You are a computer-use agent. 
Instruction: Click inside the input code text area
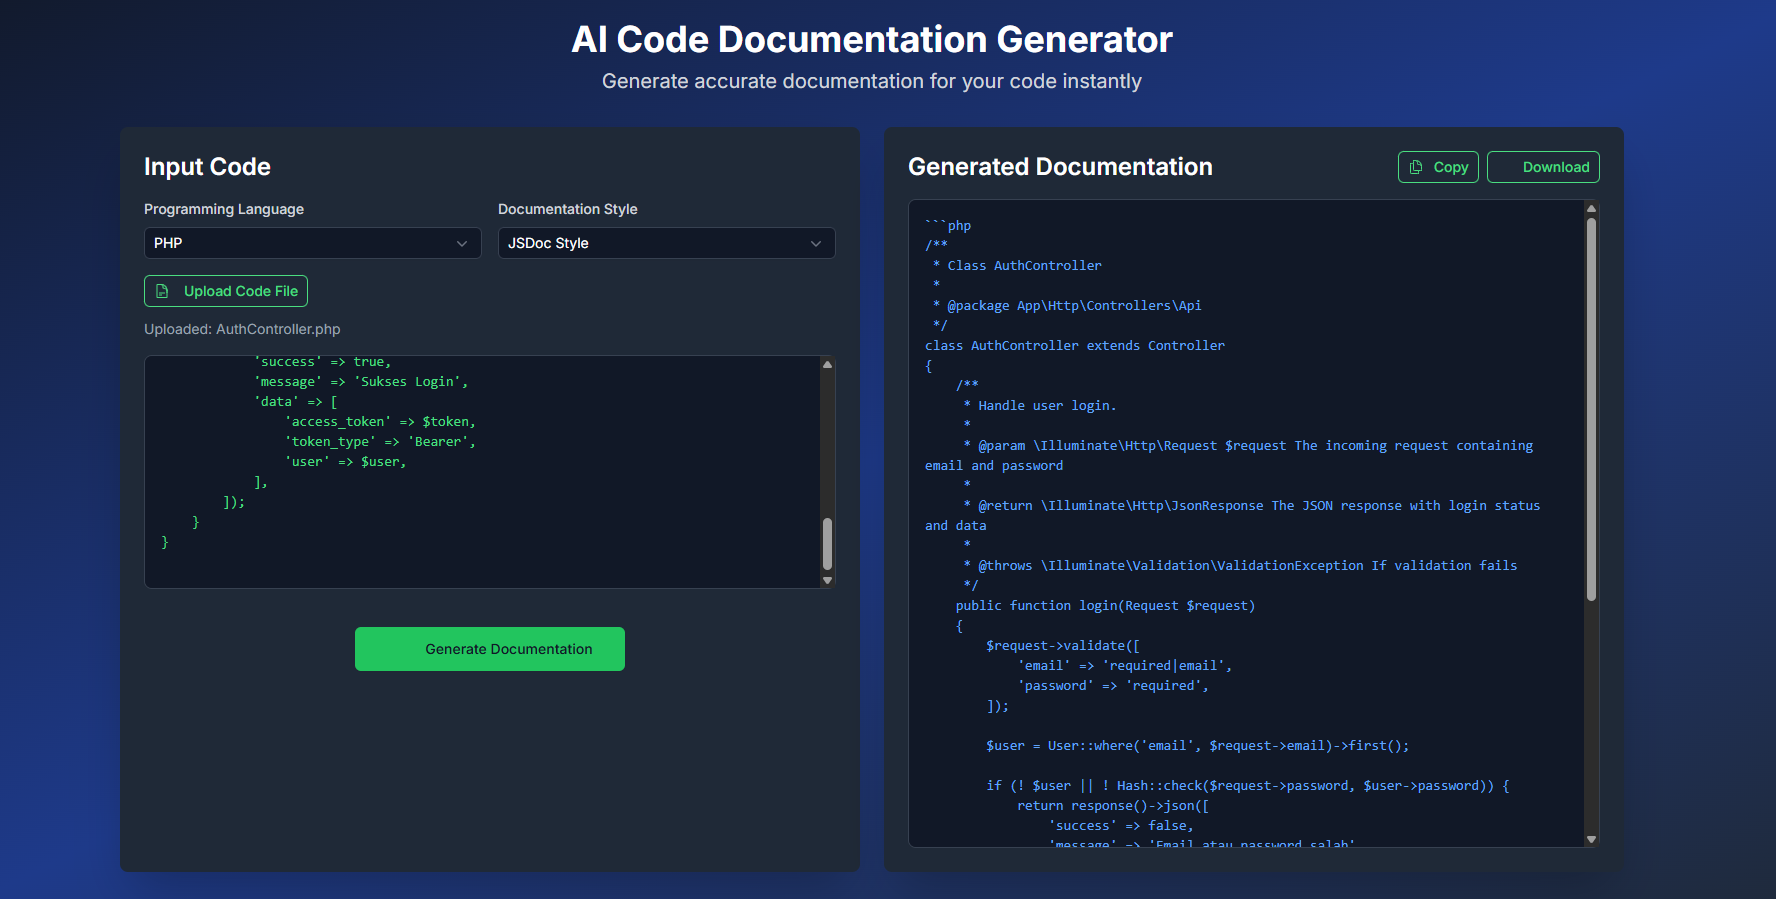(482, 472)
